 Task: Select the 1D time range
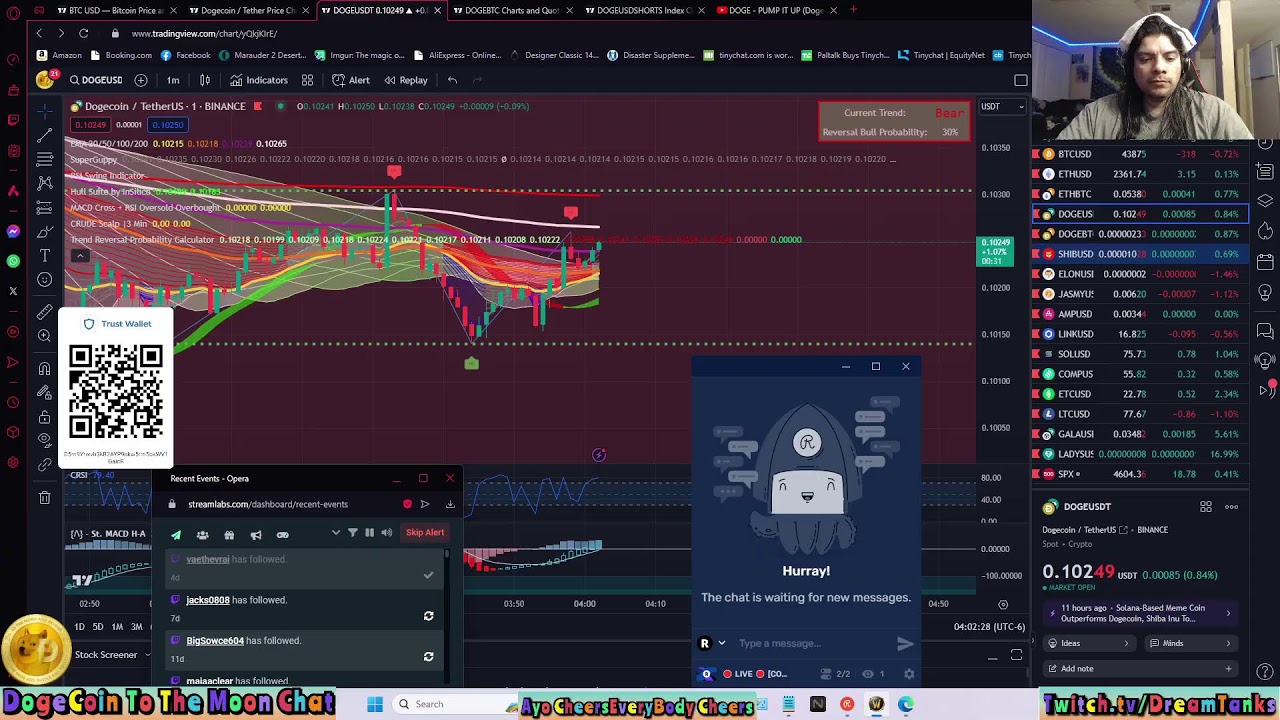(x=79, y=627)
